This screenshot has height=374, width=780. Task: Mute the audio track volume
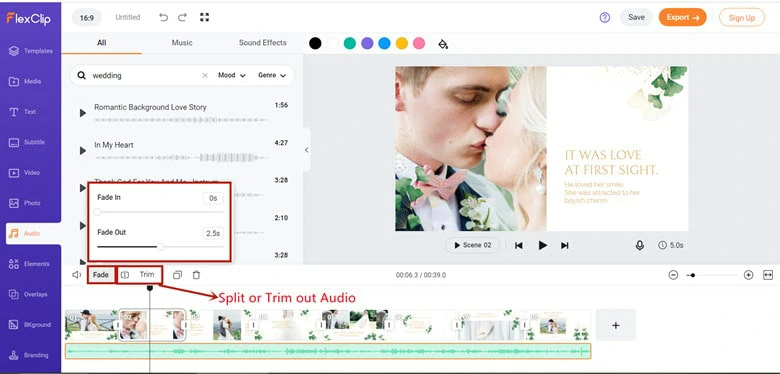click(76, 275)
